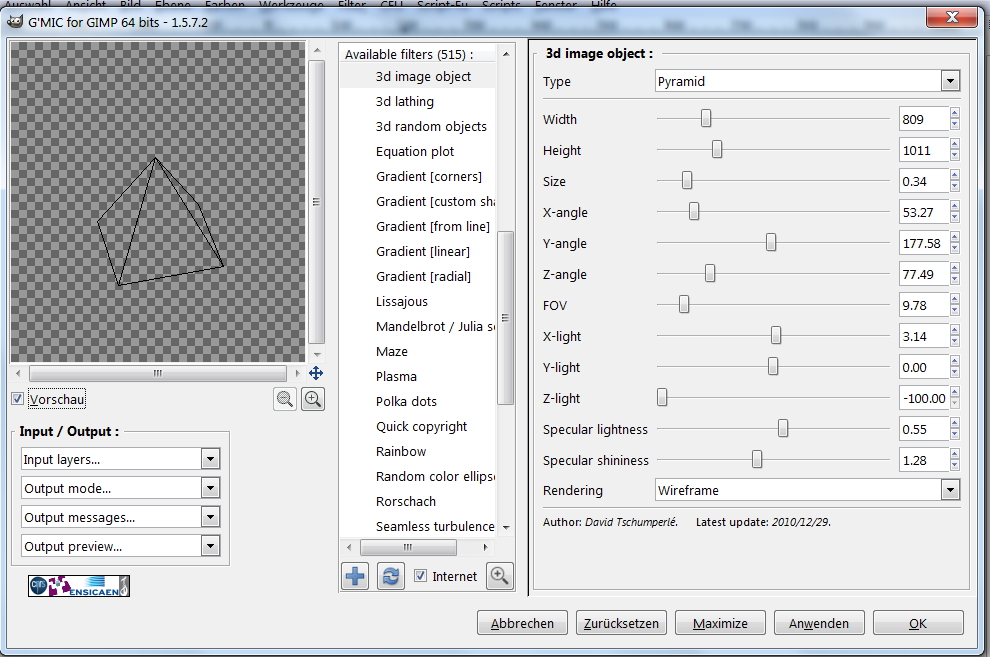Select the Gradient [radial] filter
Image resolution: width=990 pixels, height=657 pixels.
[423, 276]
